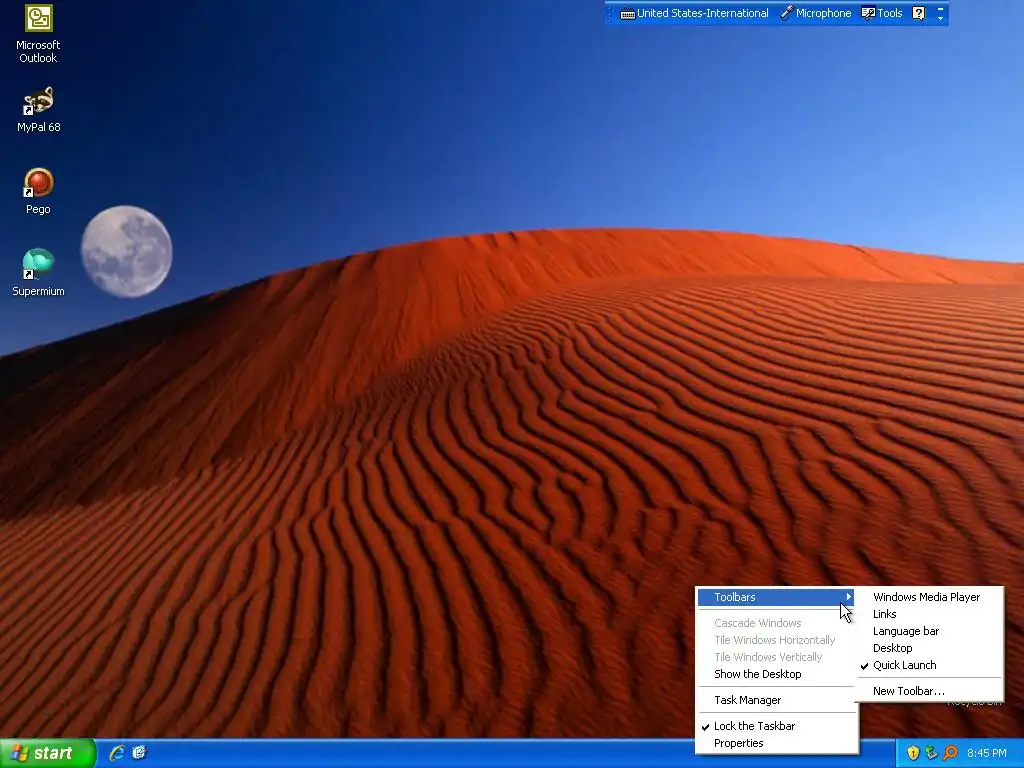Grab the Language bar's dotted handle

point(610,13)
